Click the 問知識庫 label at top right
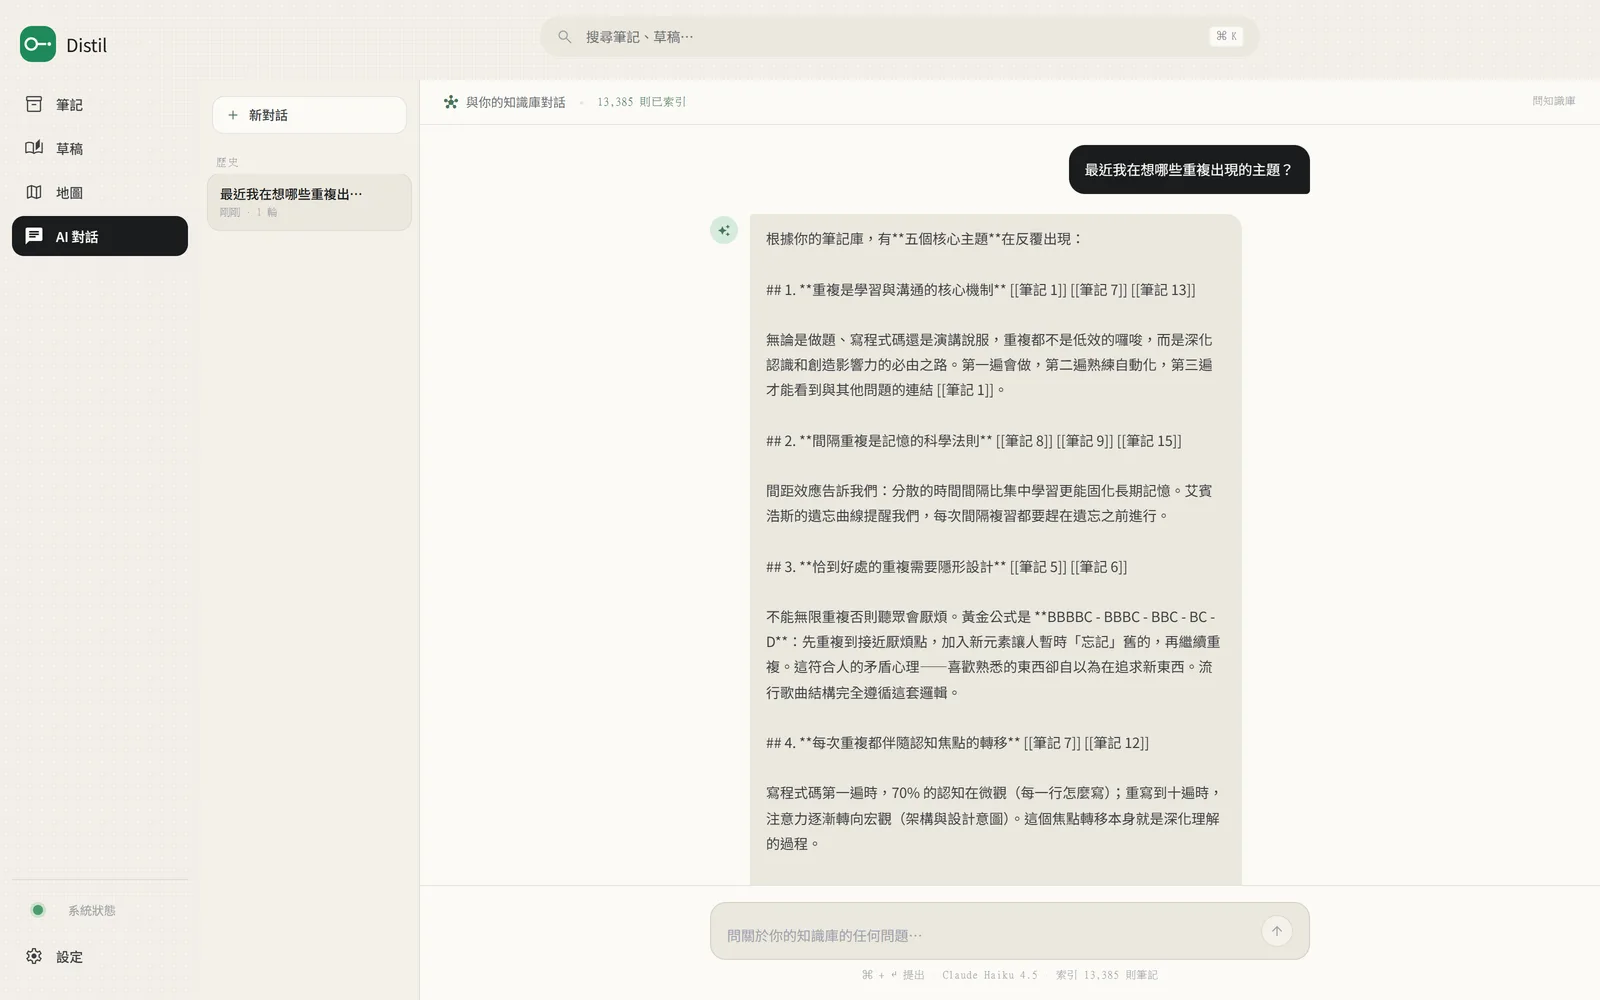Image resolution: width=1600 pixels, height=1000 pixels. tap(1554, 101)
